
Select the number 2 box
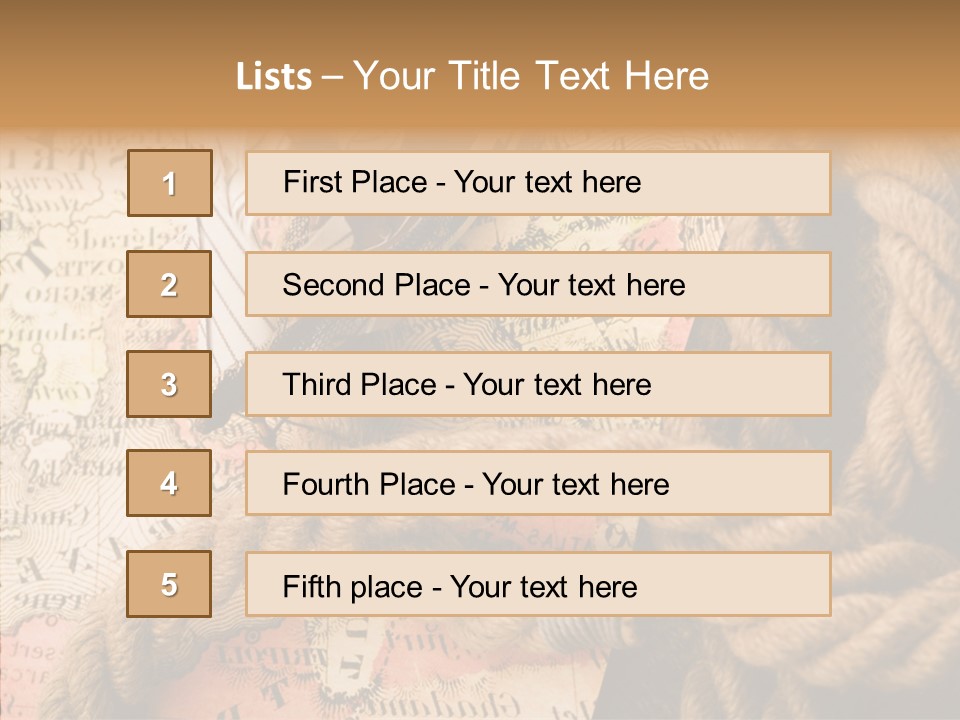click(169, 284)
